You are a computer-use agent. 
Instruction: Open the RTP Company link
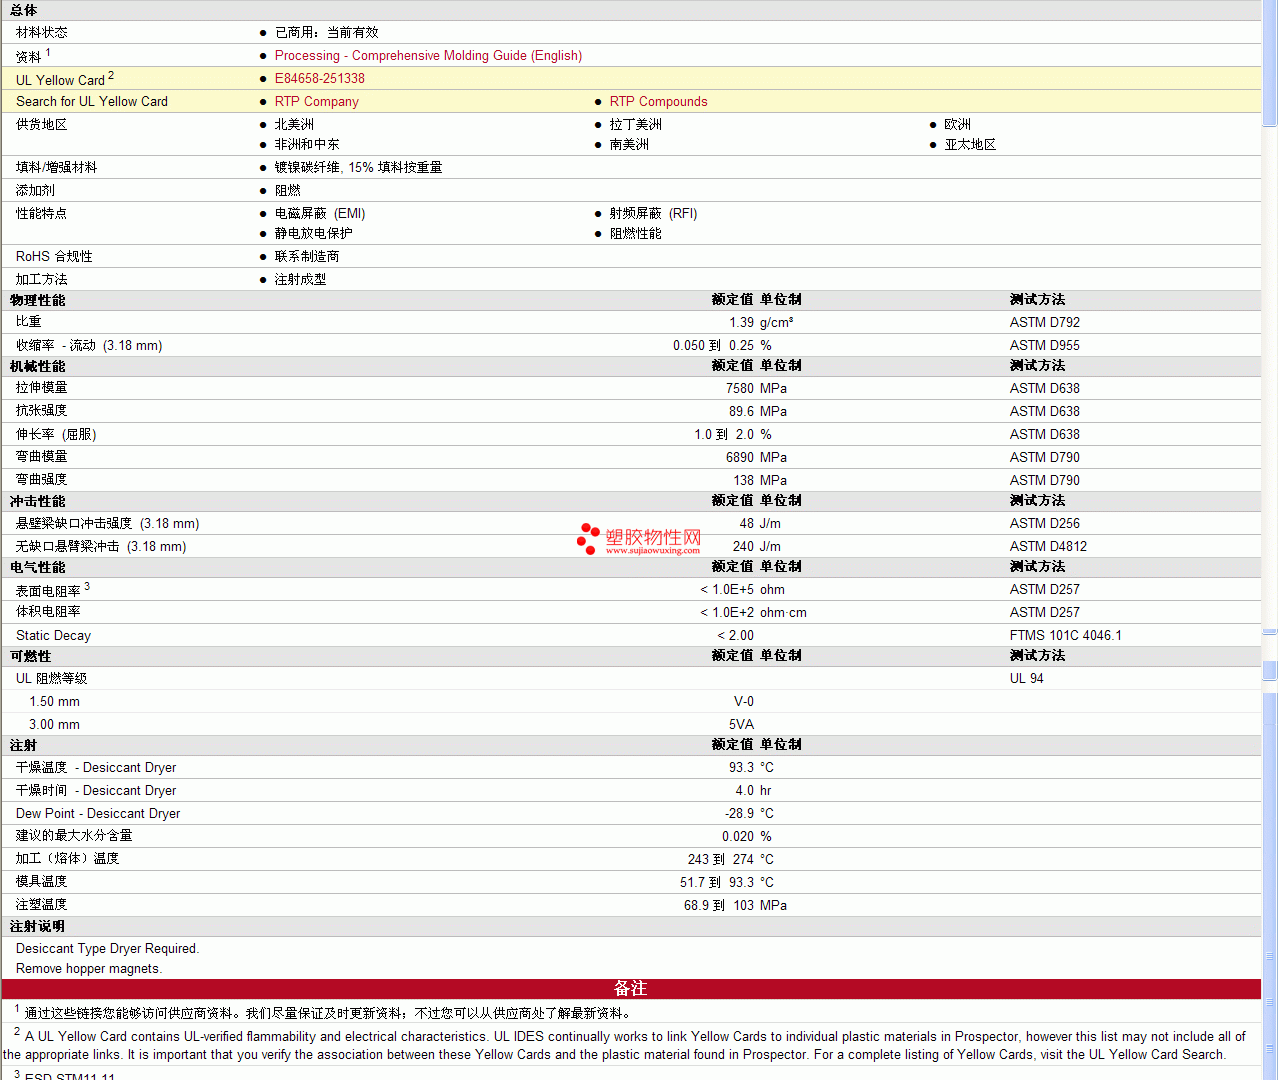point(317,102)
